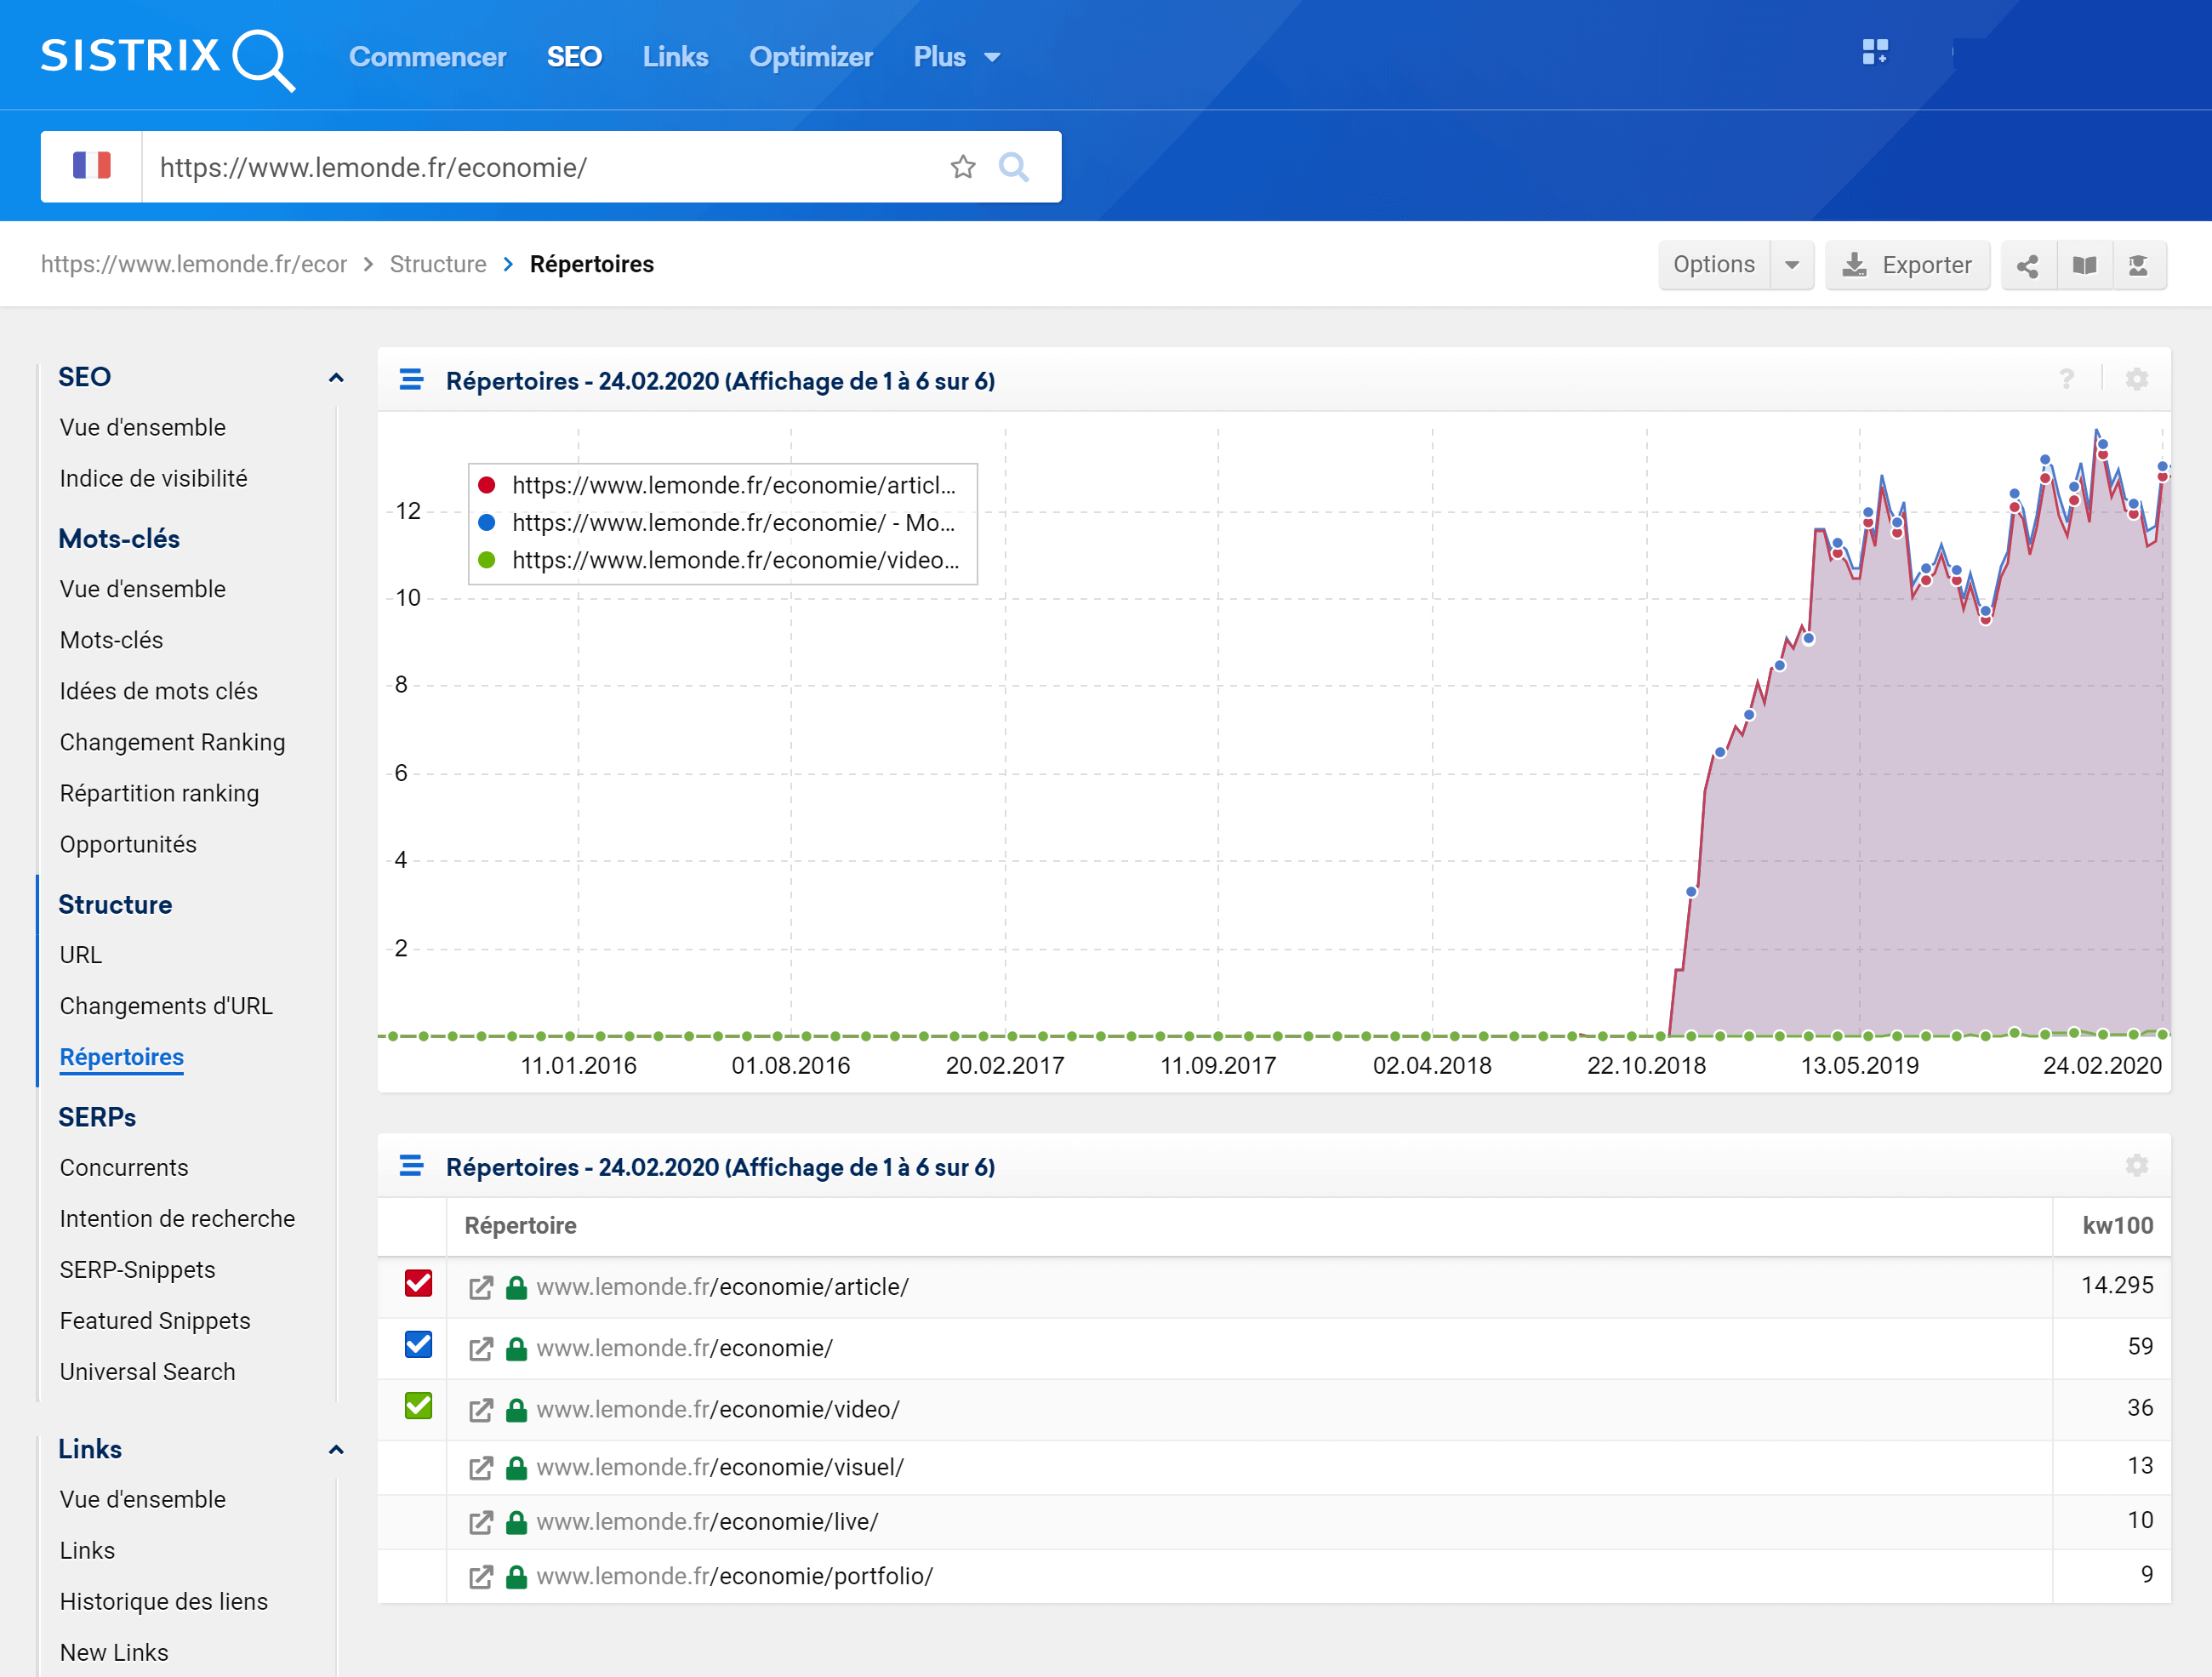Go to the Optimizer tab
Image resolution: width=2212 pixels, height=1677 pixels.
(811, 57)
